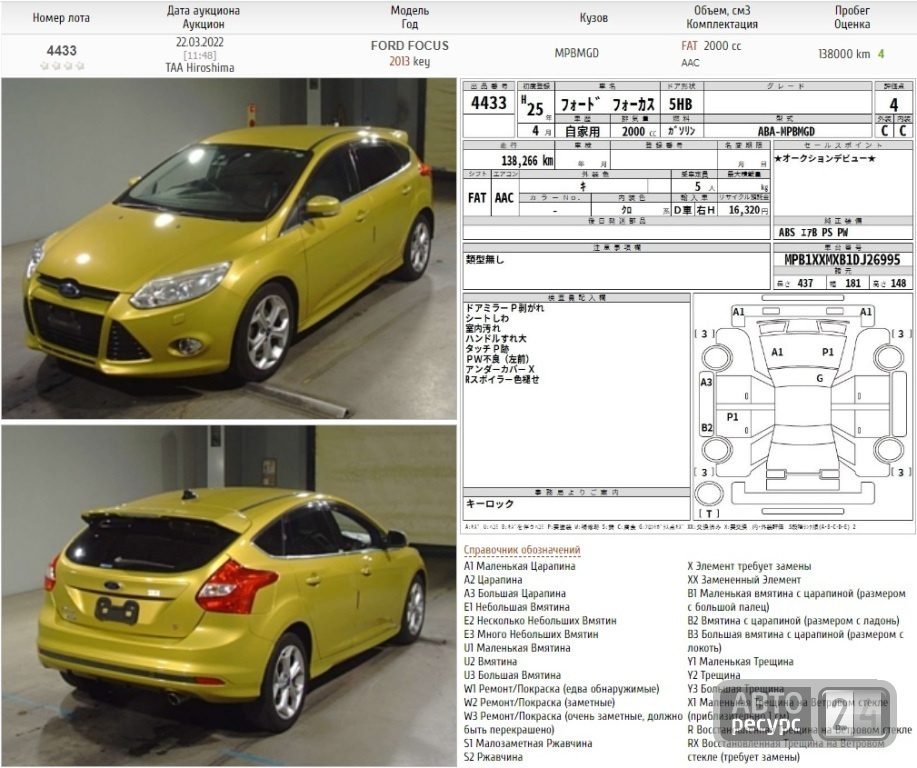This screenshot has width=917, height=768.
Task: Click legend entry 'S2 Ржавчина'
Action: (x=493, y=757)
